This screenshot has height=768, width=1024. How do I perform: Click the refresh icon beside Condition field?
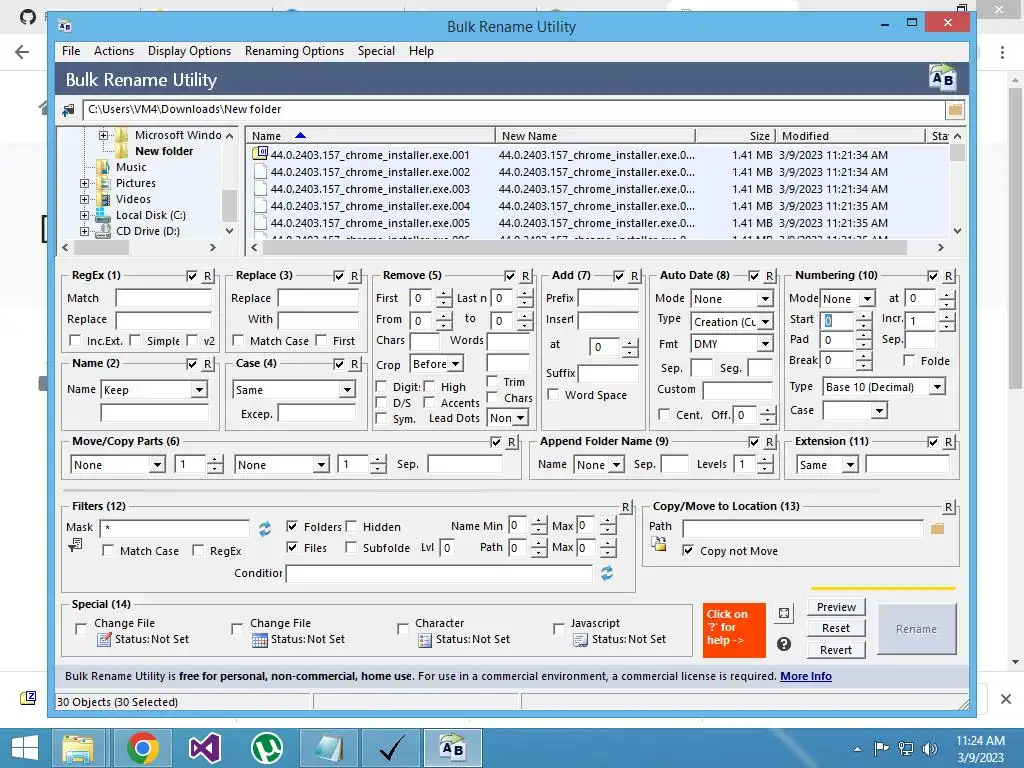click(607, 573)
